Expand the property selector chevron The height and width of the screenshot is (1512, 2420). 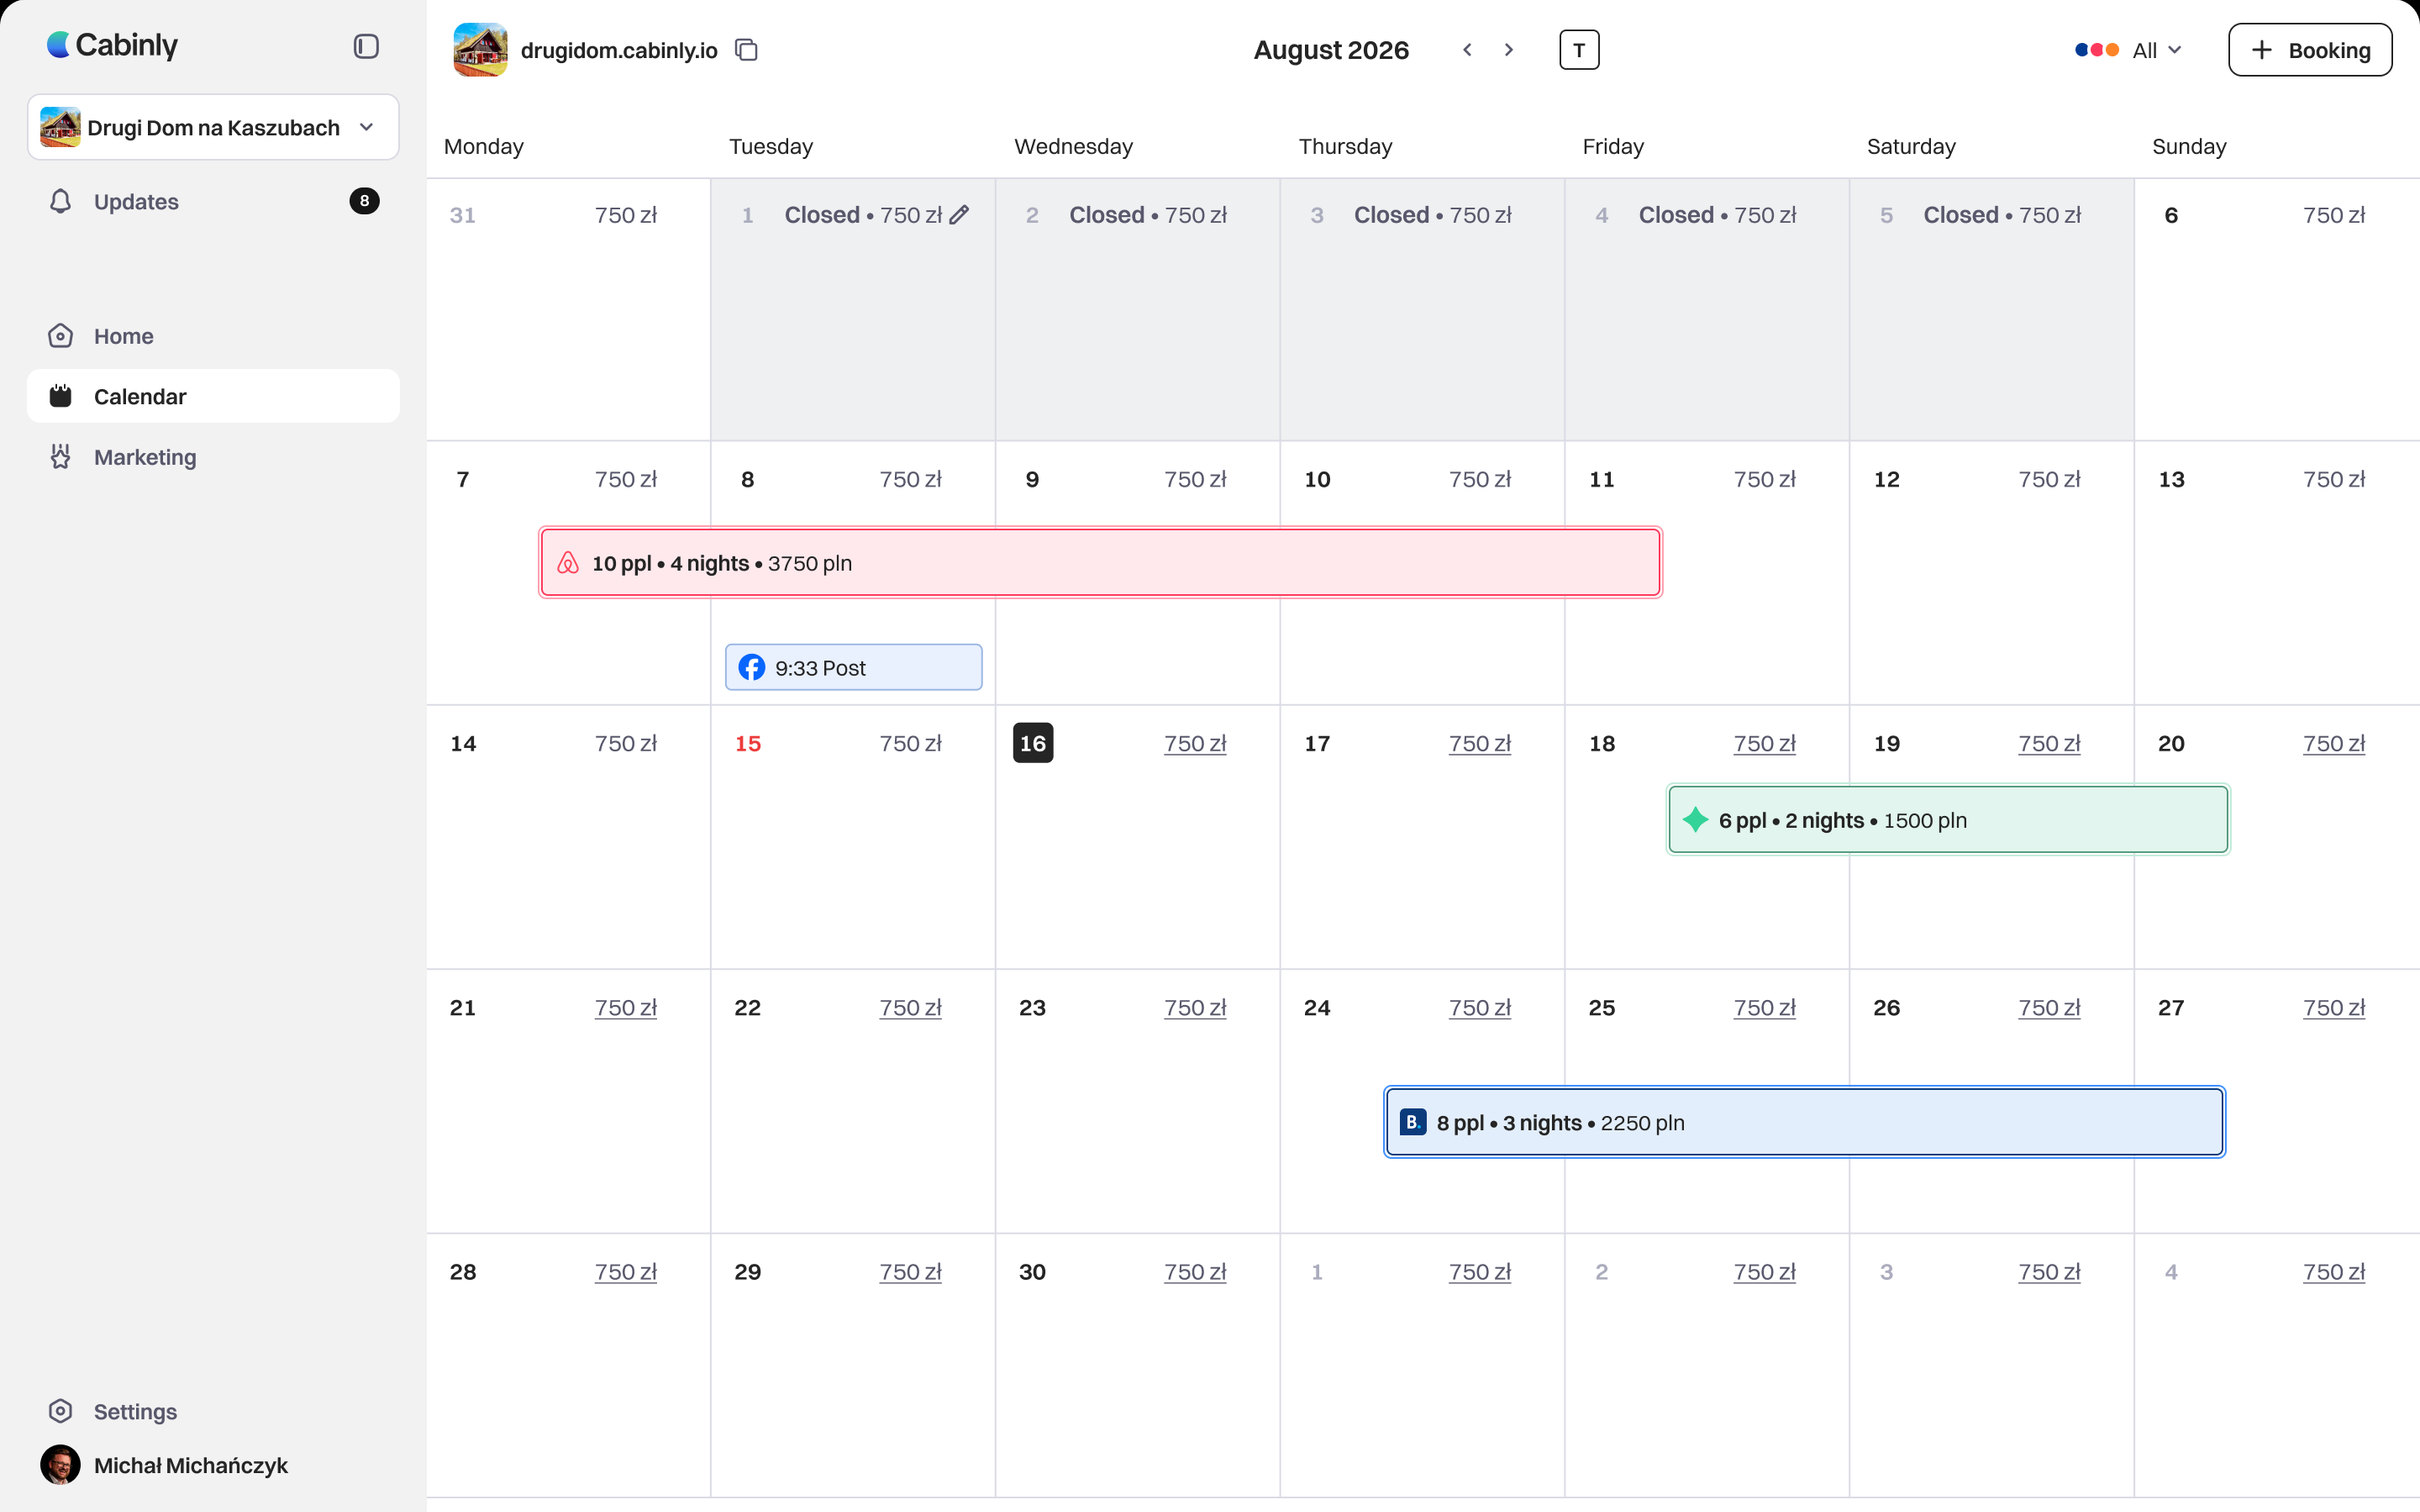pyautogui.click(x=367, y=127)
